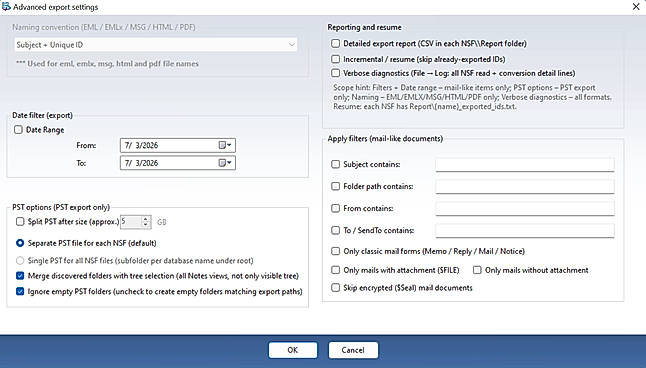The height and width of the screenshot is (368, 646).
Task: Click the Cancel button
Action: pos(353,350)
